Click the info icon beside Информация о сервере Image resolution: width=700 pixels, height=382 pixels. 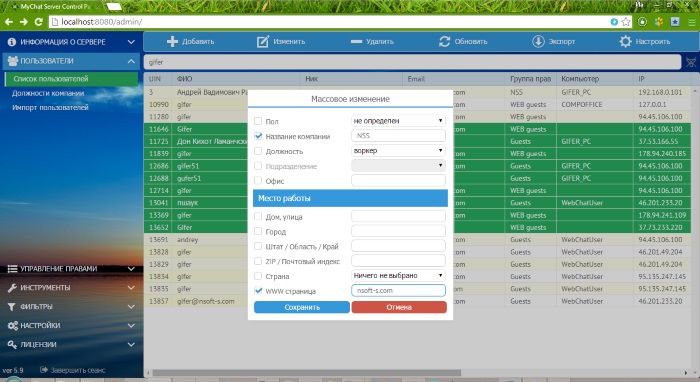(12, 42)
